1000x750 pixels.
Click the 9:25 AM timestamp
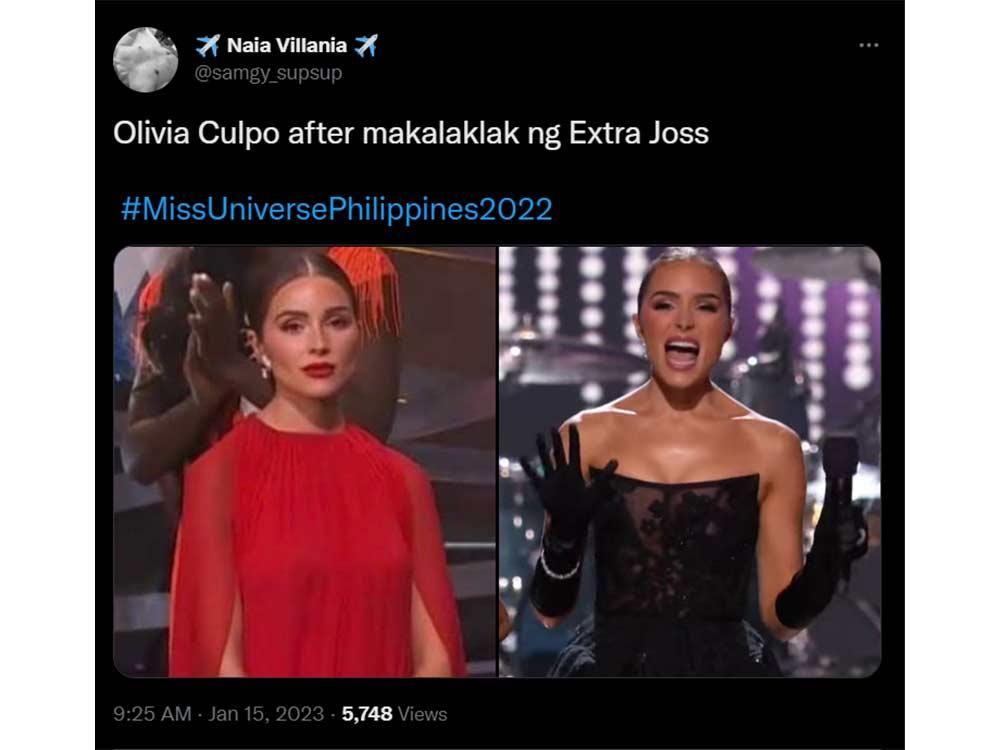[152, 714]
